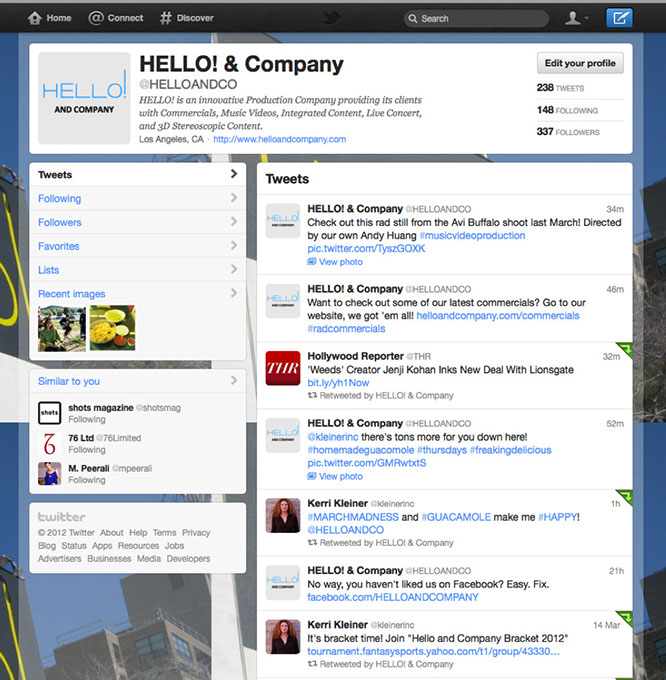666x680 pixels.
Task: Open the user account dropdown menu
Action: pos(576,18)
